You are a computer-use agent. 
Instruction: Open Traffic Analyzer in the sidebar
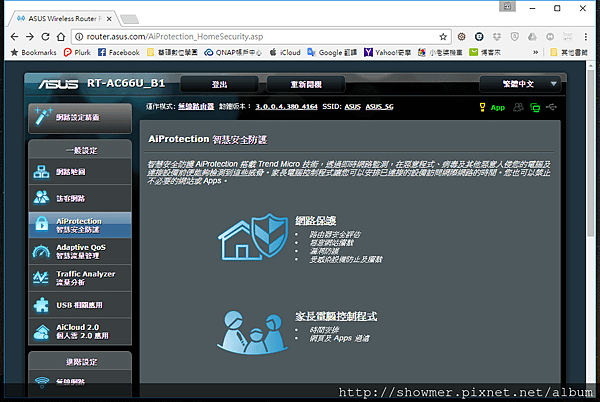80,278
